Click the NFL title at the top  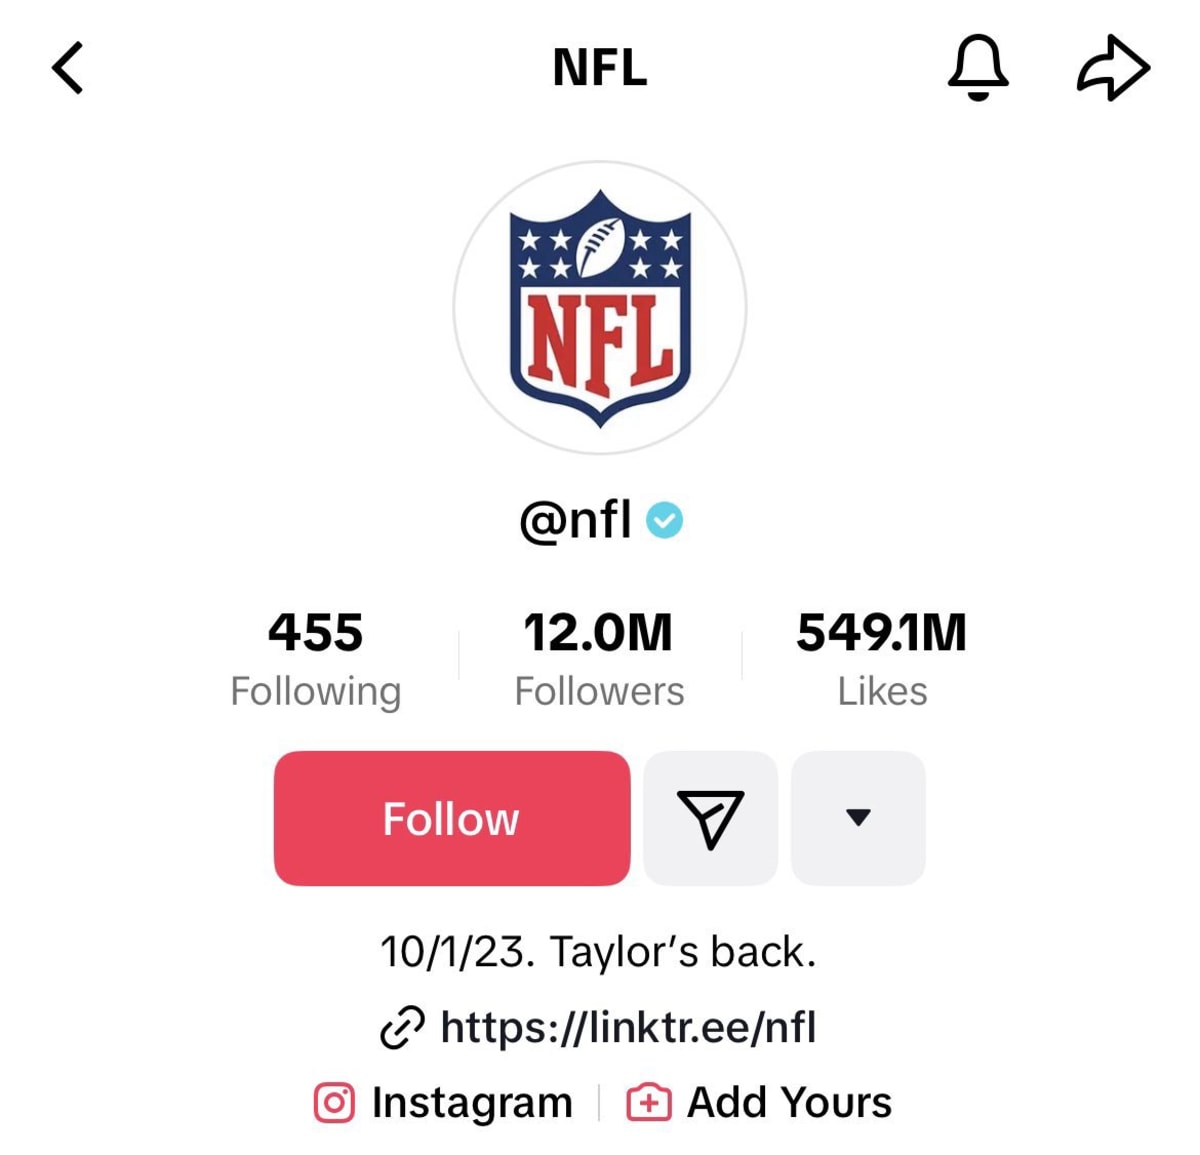pyautogui.click(x=599, y=67)
